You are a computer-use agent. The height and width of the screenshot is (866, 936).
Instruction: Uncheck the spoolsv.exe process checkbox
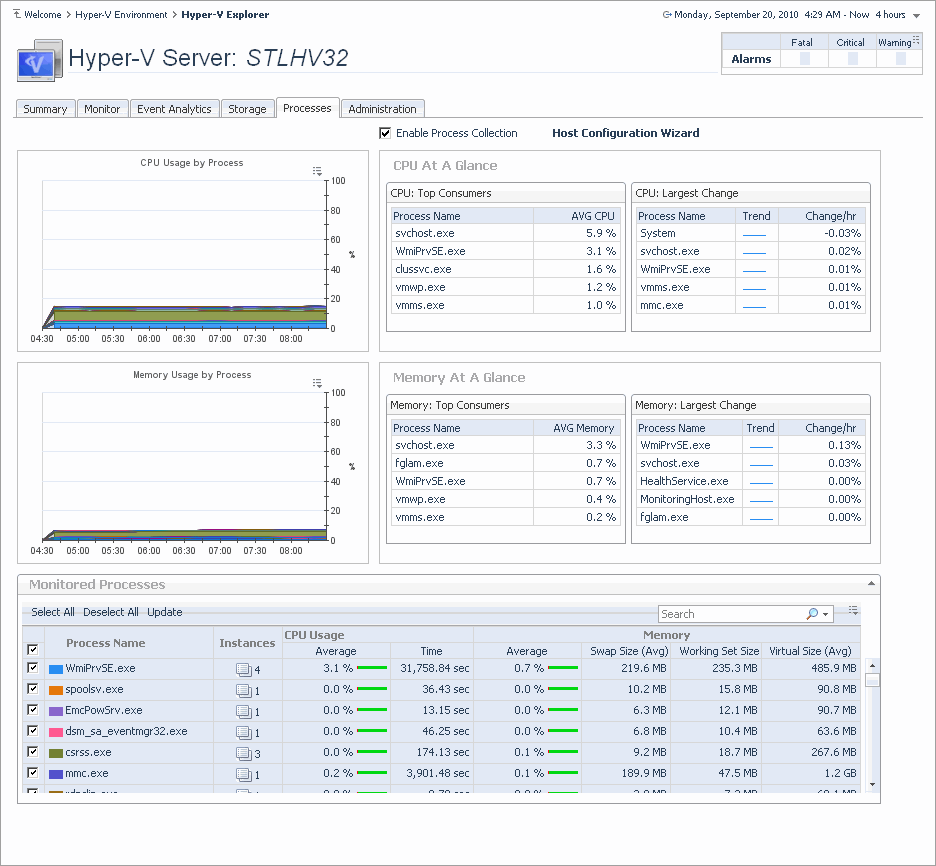tap(33, 689)
